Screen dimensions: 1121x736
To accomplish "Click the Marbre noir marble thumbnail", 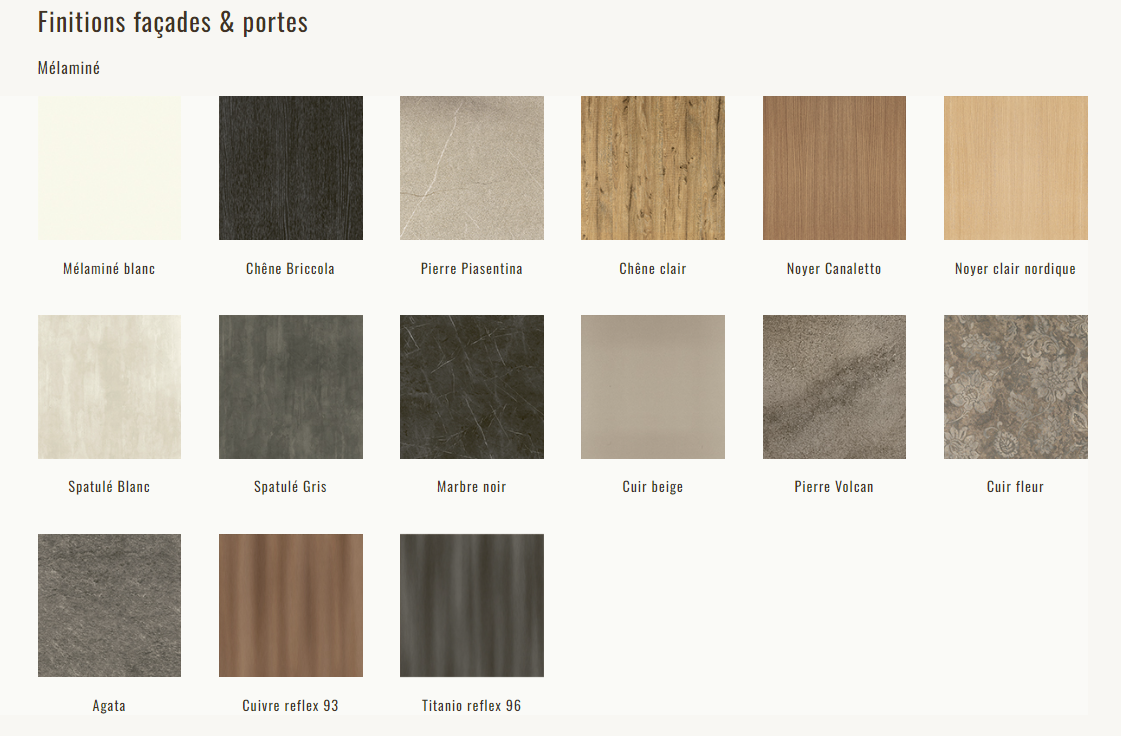I will click(472, 387).
